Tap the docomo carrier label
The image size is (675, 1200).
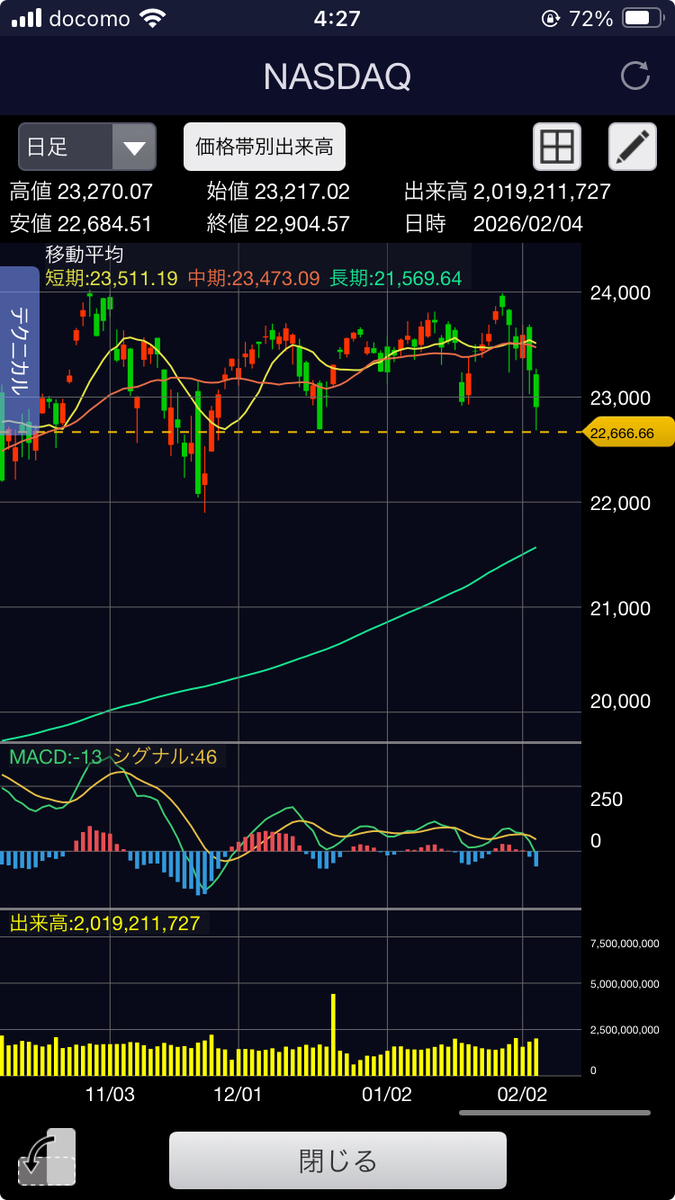pos(89,19)
